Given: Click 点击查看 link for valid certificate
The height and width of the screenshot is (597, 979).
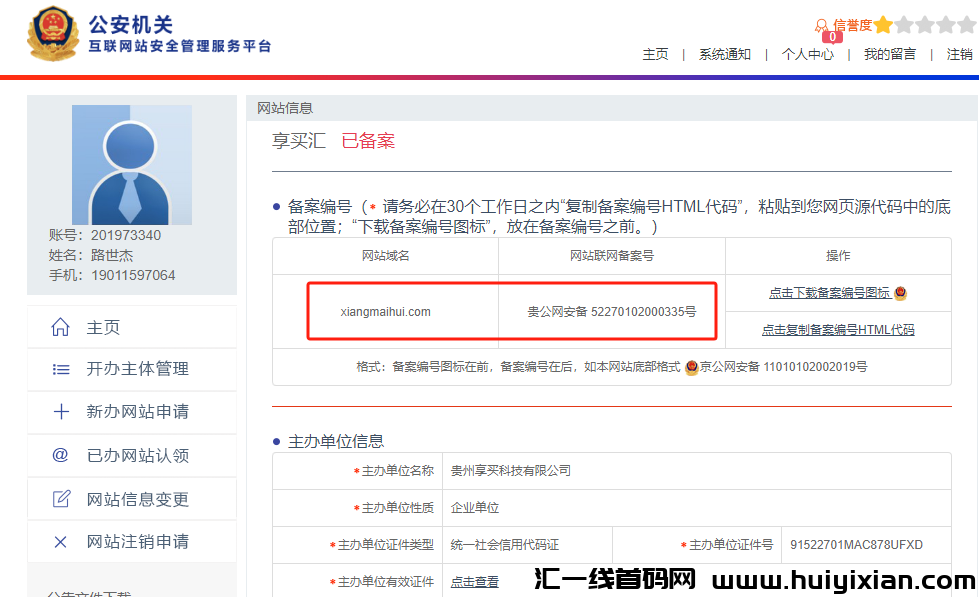Looking at the screenshot, I should (x=474, y=582).
